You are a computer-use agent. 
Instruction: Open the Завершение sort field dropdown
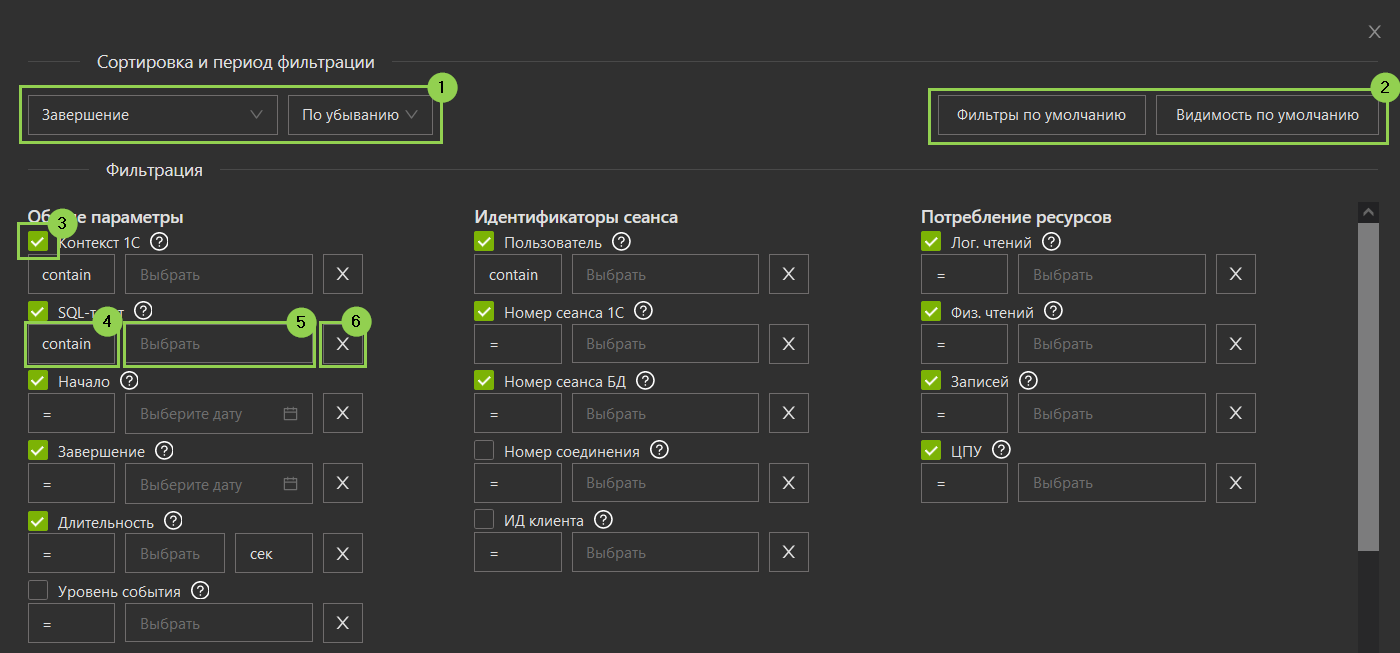(152, 115)
